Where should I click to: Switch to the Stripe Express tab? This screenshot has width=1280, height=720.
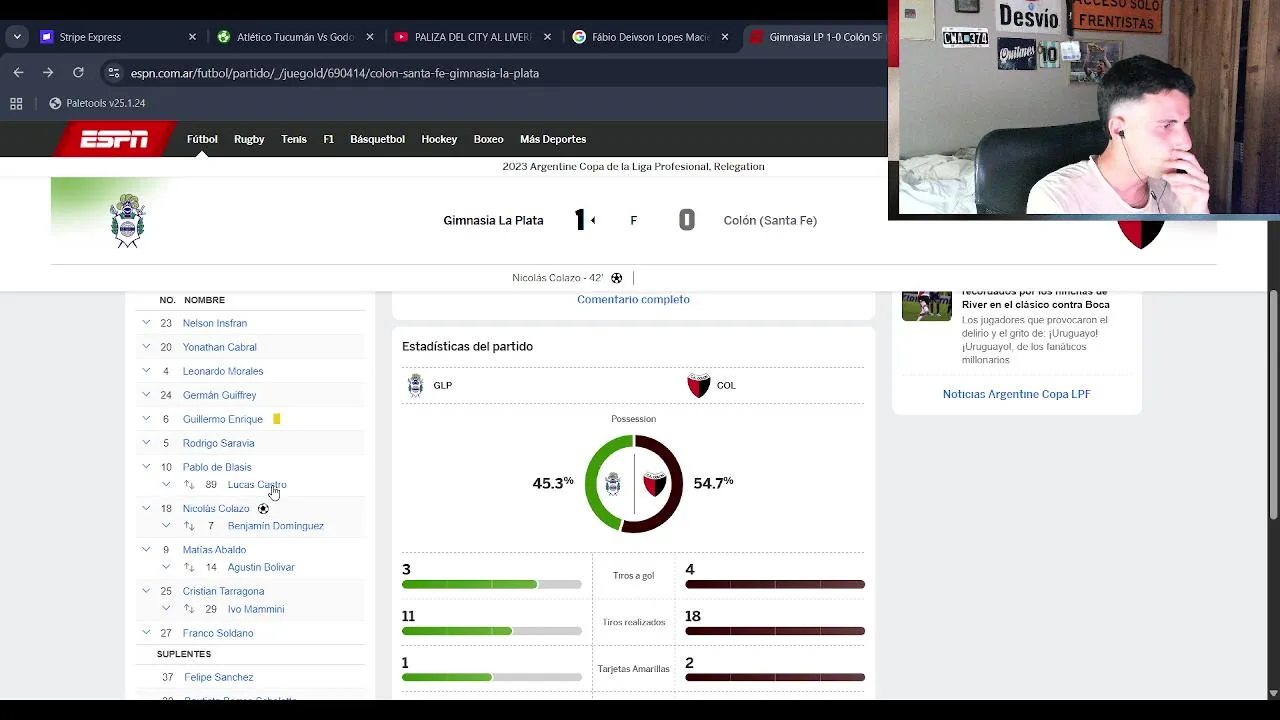[x=118, y=37]
